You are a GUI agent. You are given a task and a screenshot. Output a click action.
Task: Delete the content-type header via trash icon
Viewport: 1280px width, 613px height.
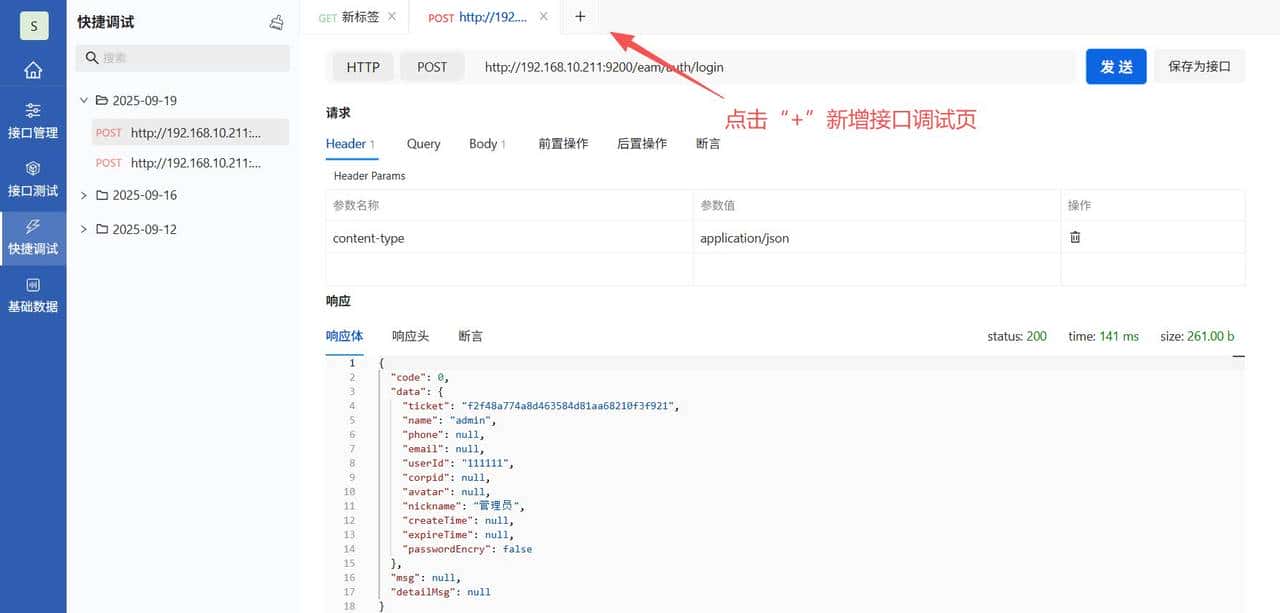(1075, 237)
